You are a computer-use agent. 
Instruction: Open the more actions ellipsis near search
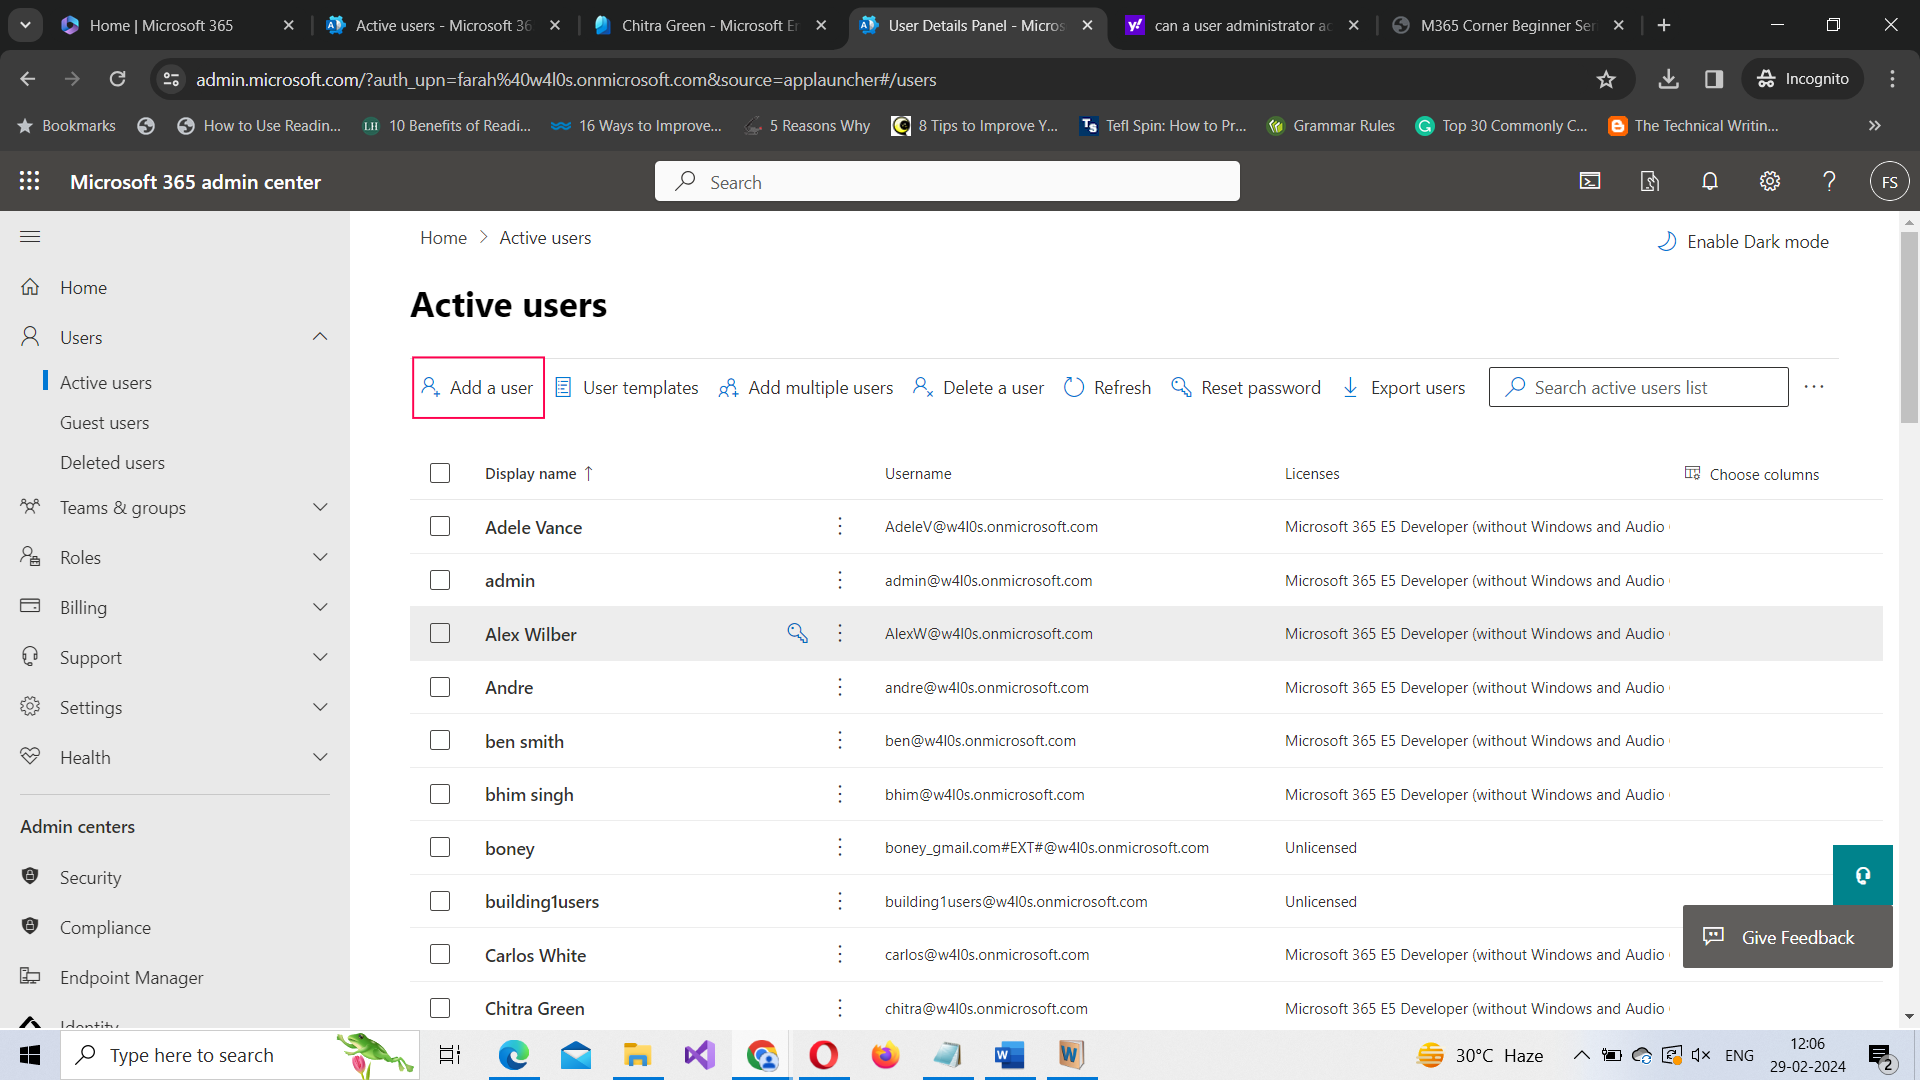pos(1815,387)
